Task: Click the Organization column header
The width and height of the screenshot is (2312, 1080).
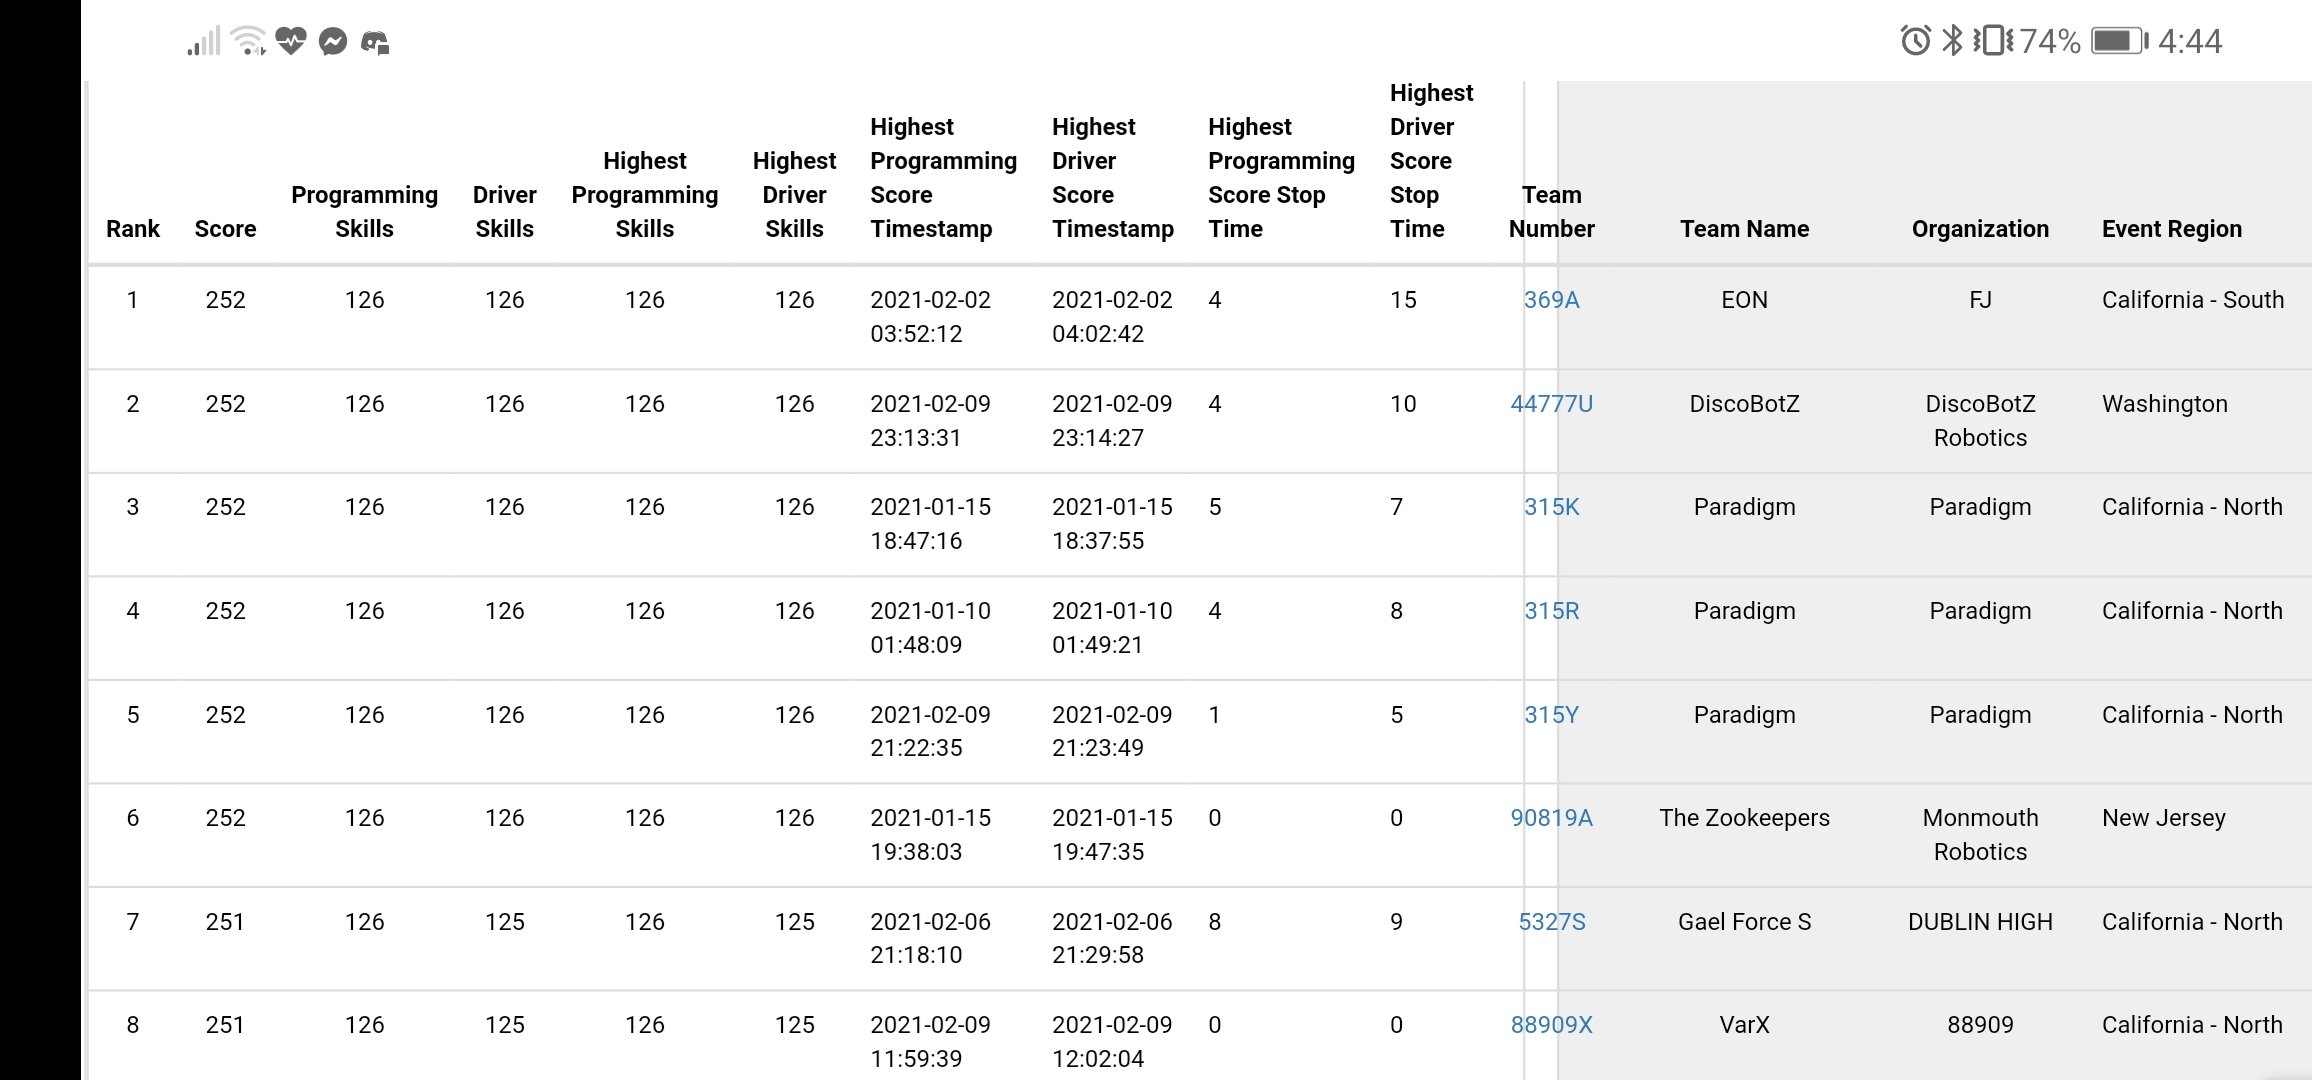Action: click(x=1980, y=229)
